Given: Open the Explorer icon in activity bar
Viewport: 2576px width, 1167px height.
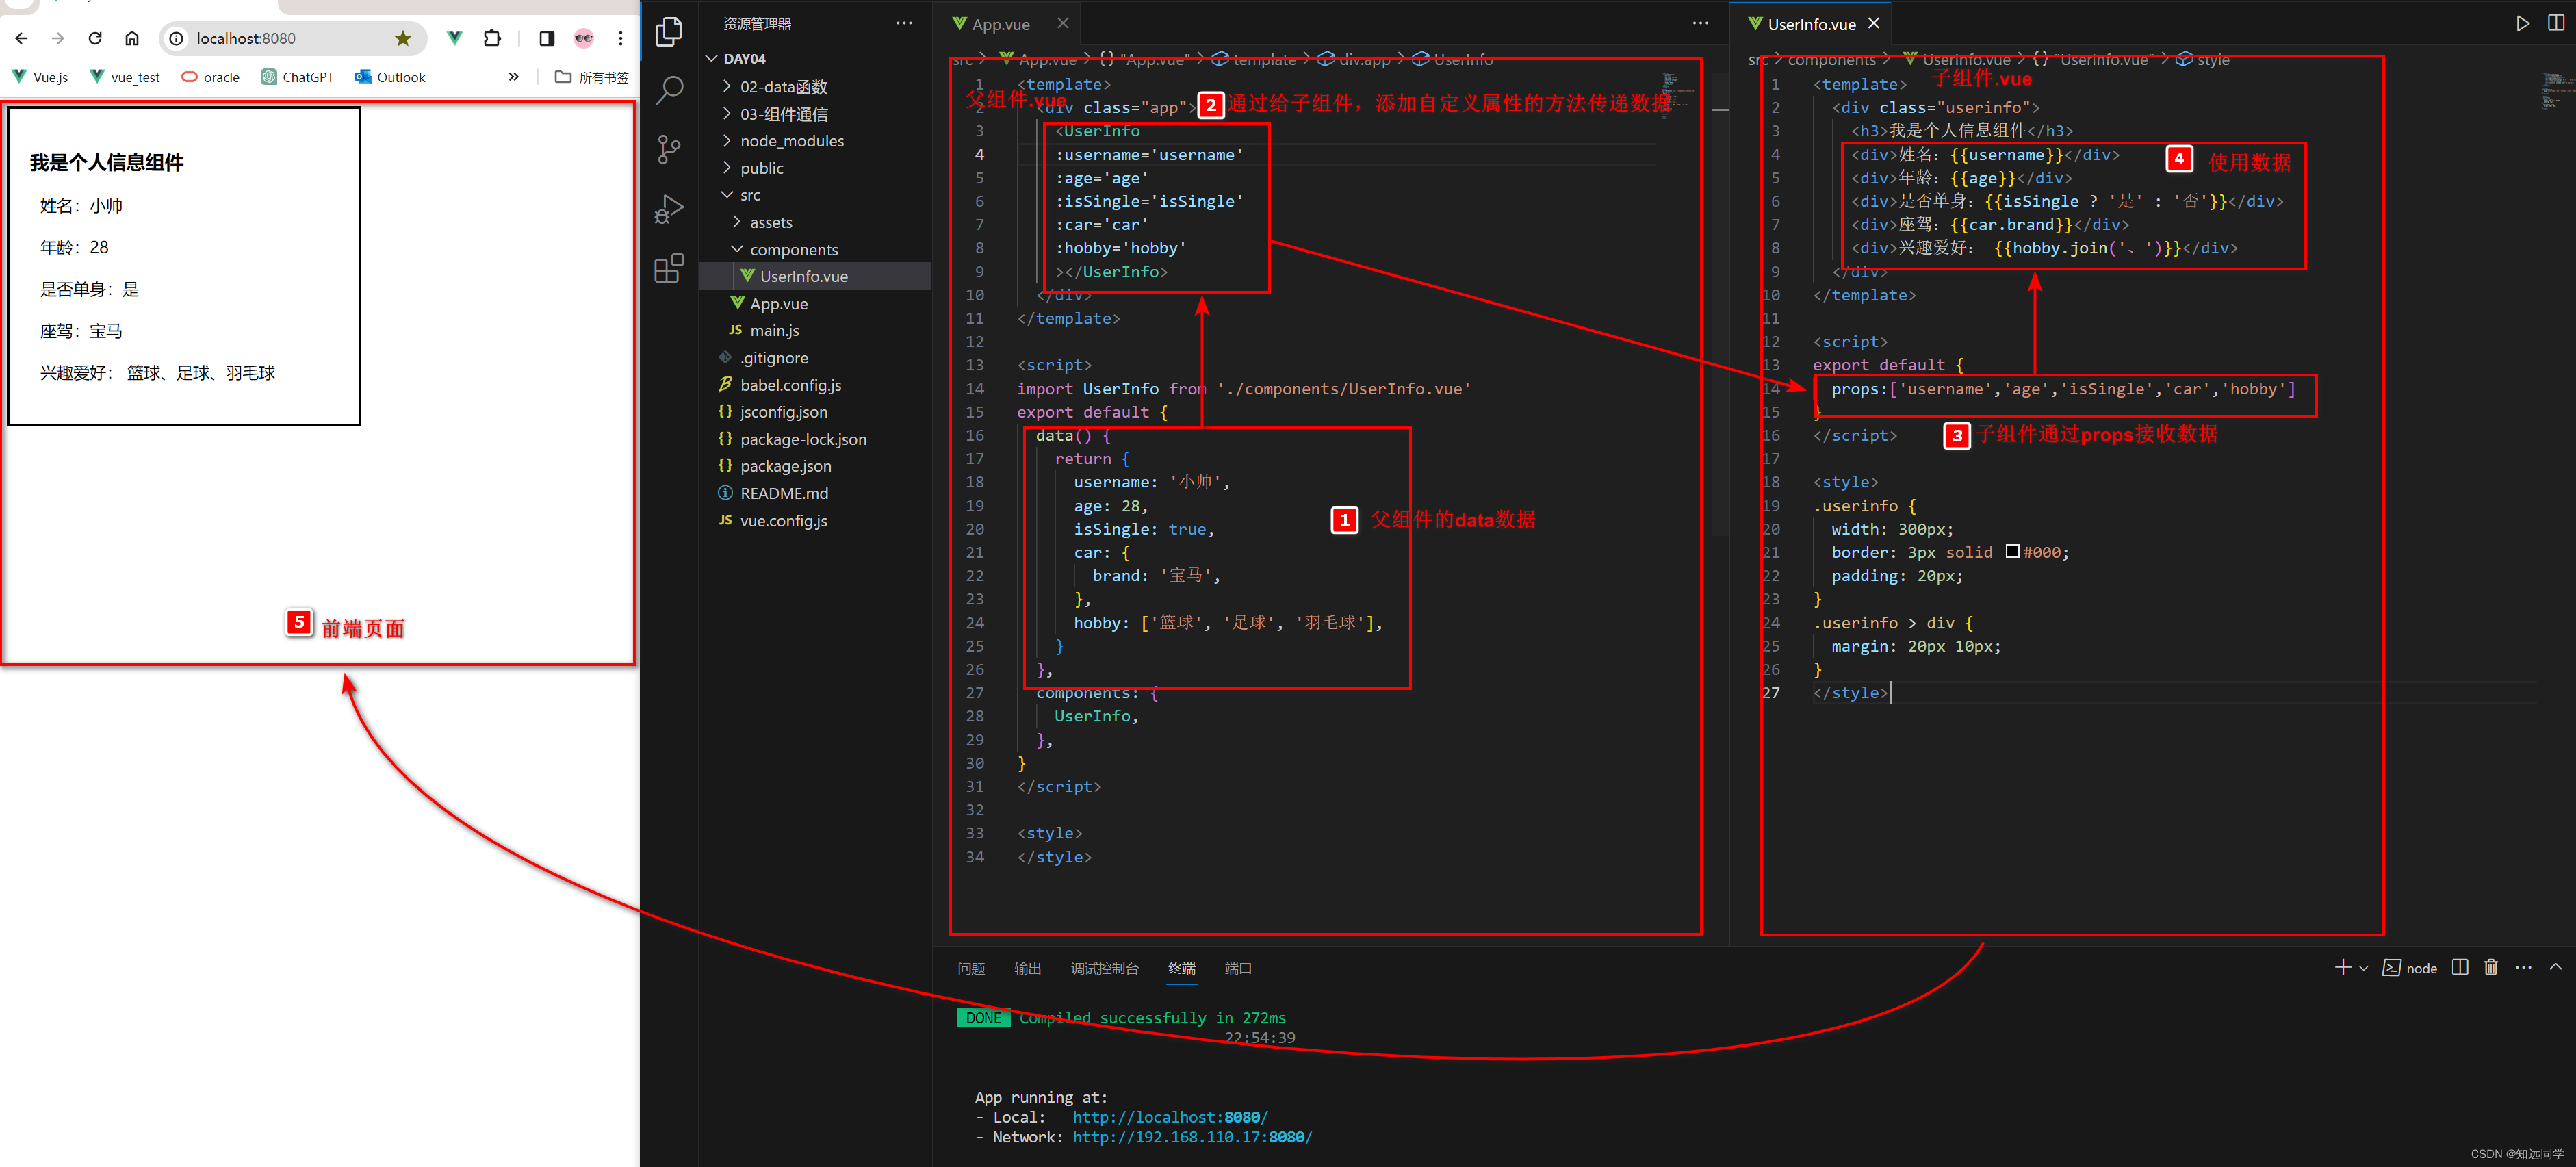Looking at the screenshot, I should pyautogui.click(x=669, y=32).
